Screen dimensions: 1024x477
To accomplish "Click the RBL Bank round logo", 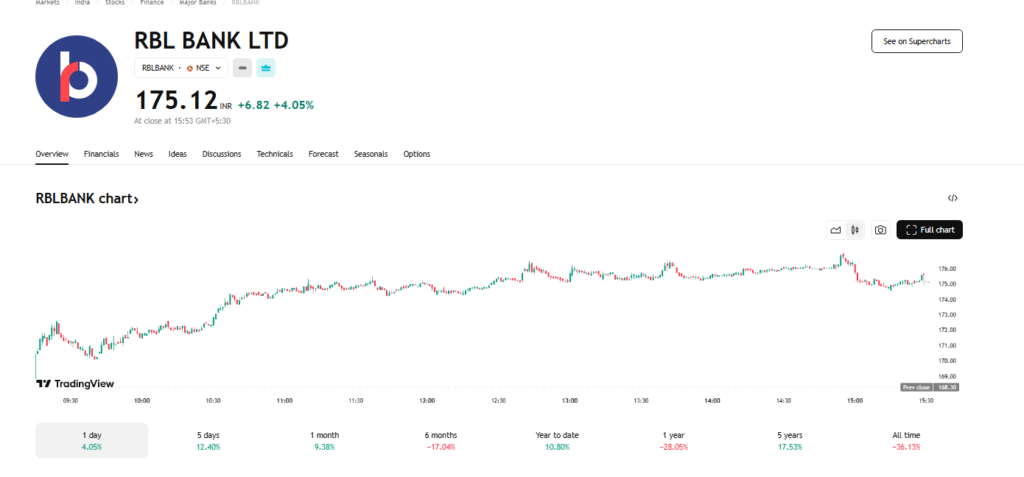I will click(76, 76).
